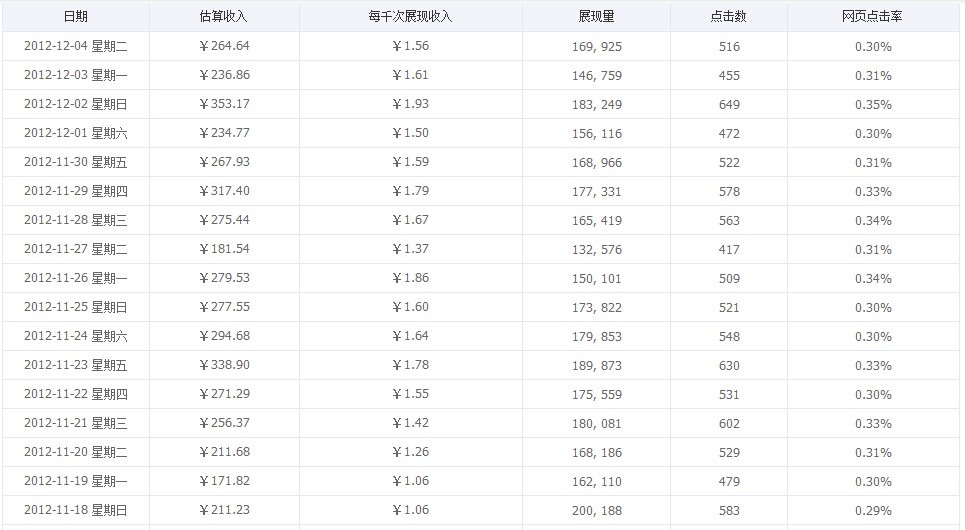Click income value ¥234.77
The width and height of the screenshot is (965, 530).
click(224, 132)
